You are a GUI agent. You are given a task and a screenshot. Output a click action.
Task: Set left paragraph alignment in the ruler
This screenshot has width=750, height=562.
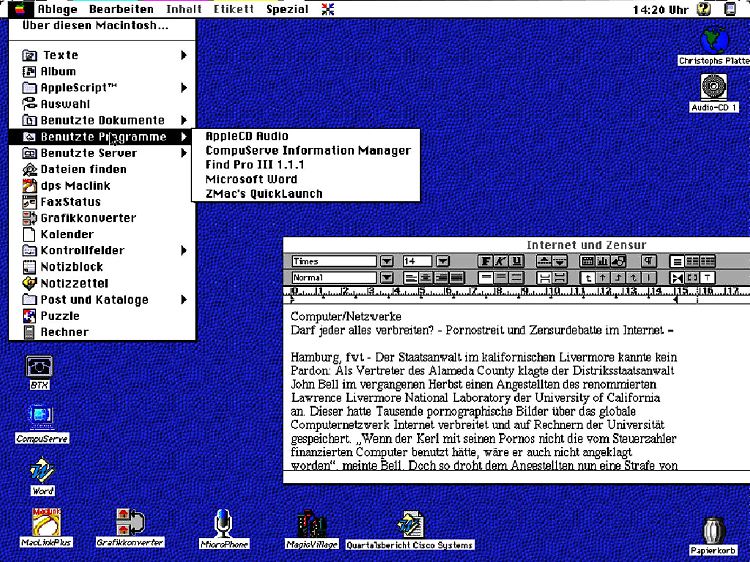410,277
